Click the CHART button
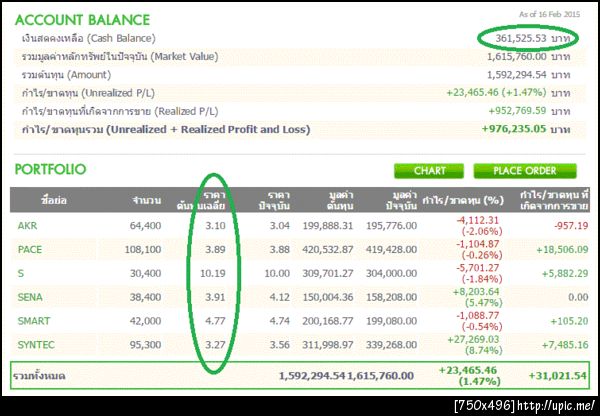600x416 pixels. point(429,171)
